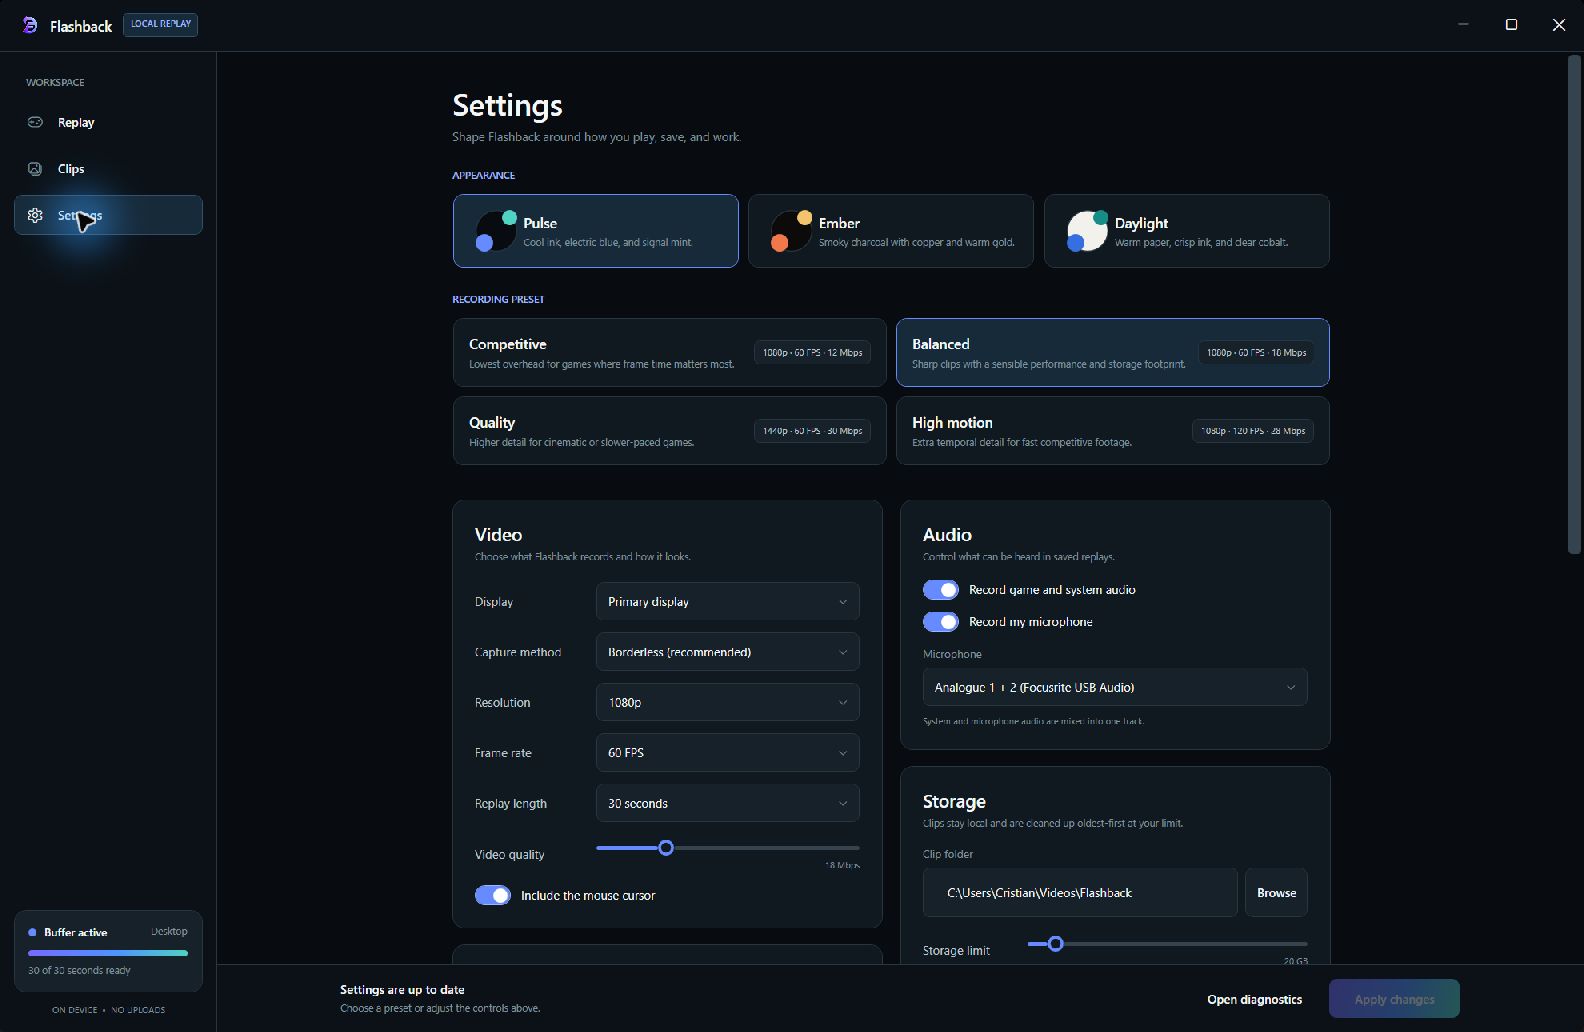1584x1032 pixels.
Task: Choose the Balanced recording preset
Action: [1112, 352]
